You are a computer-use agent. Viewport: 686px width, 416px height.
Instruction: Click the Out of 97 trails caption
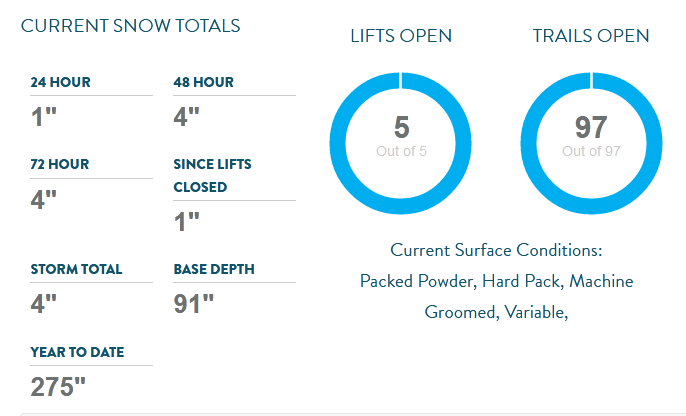591,151
